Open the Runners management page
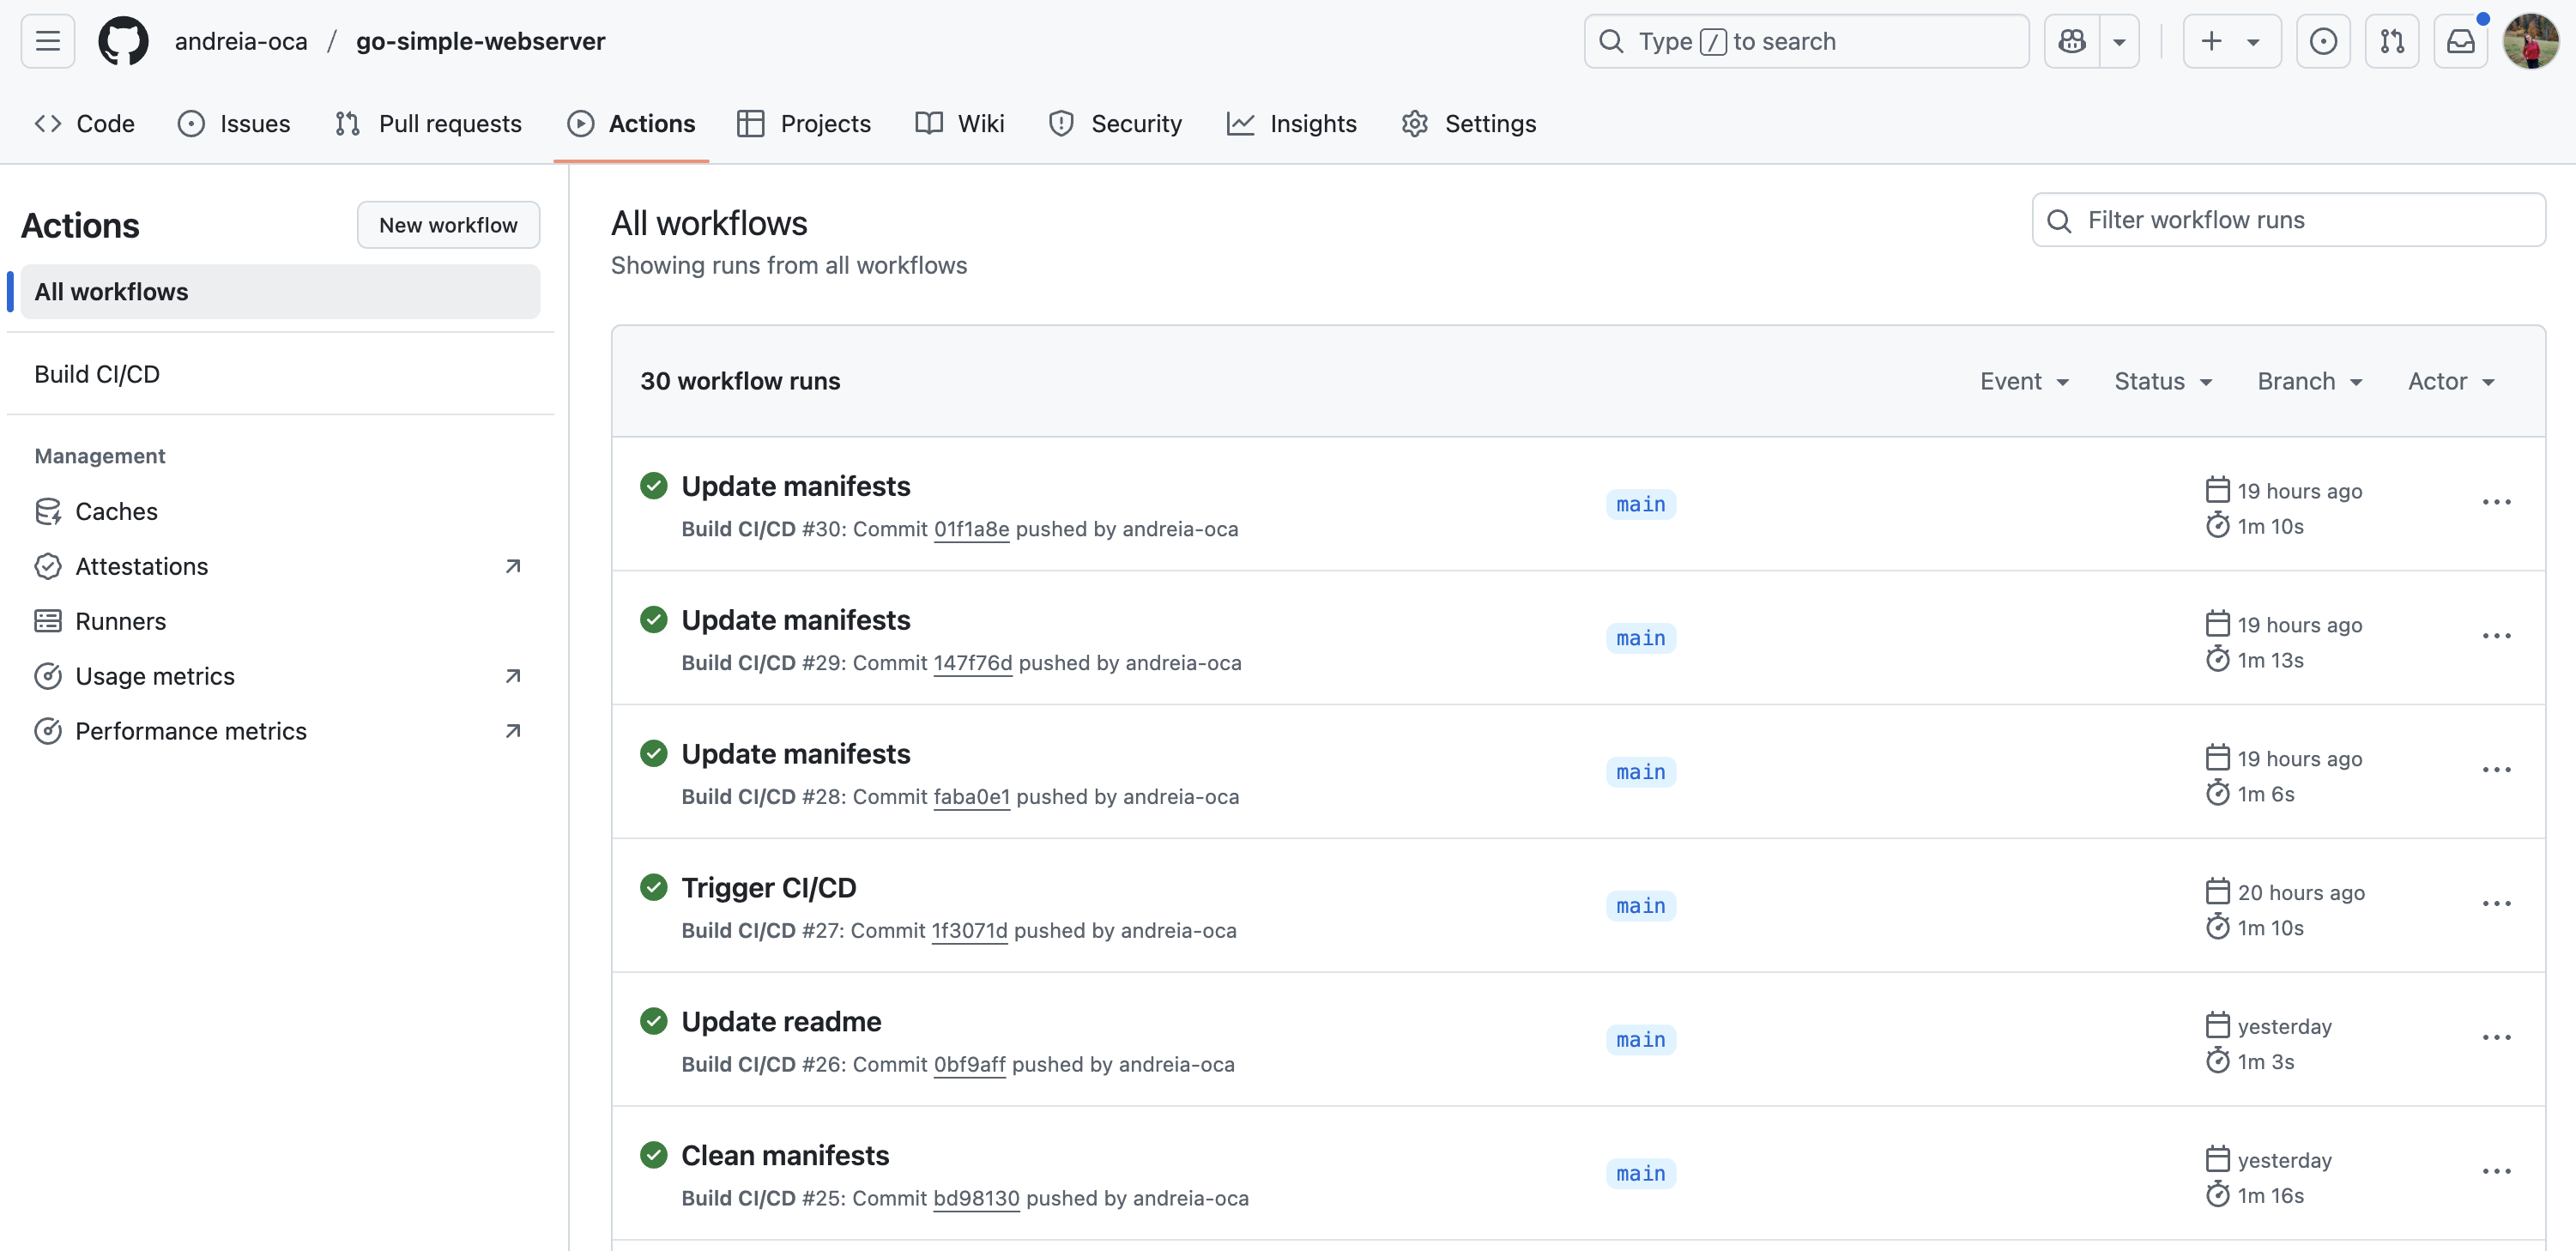Screen dimensions: 2576x1251 click(120, 620)
